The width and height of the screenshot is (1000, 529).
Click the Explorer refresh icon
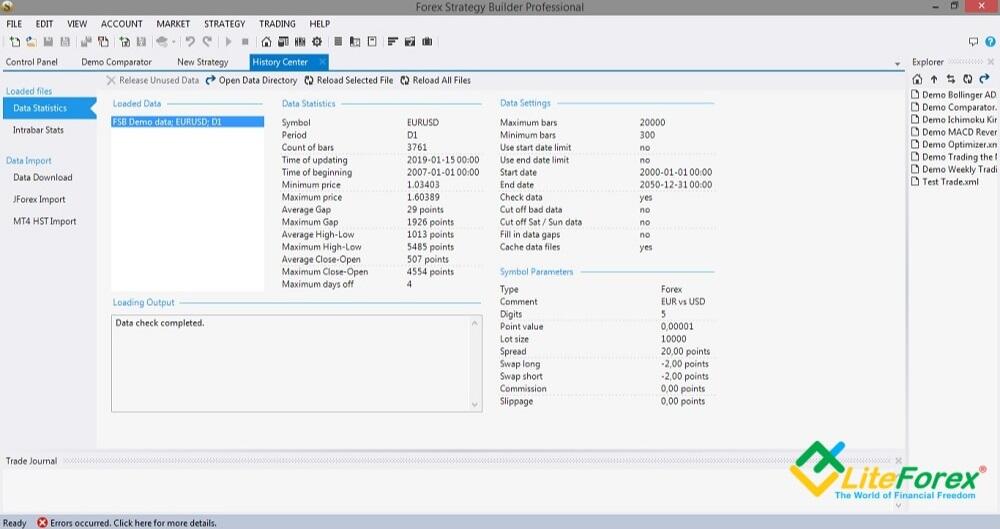pos(967,79)
